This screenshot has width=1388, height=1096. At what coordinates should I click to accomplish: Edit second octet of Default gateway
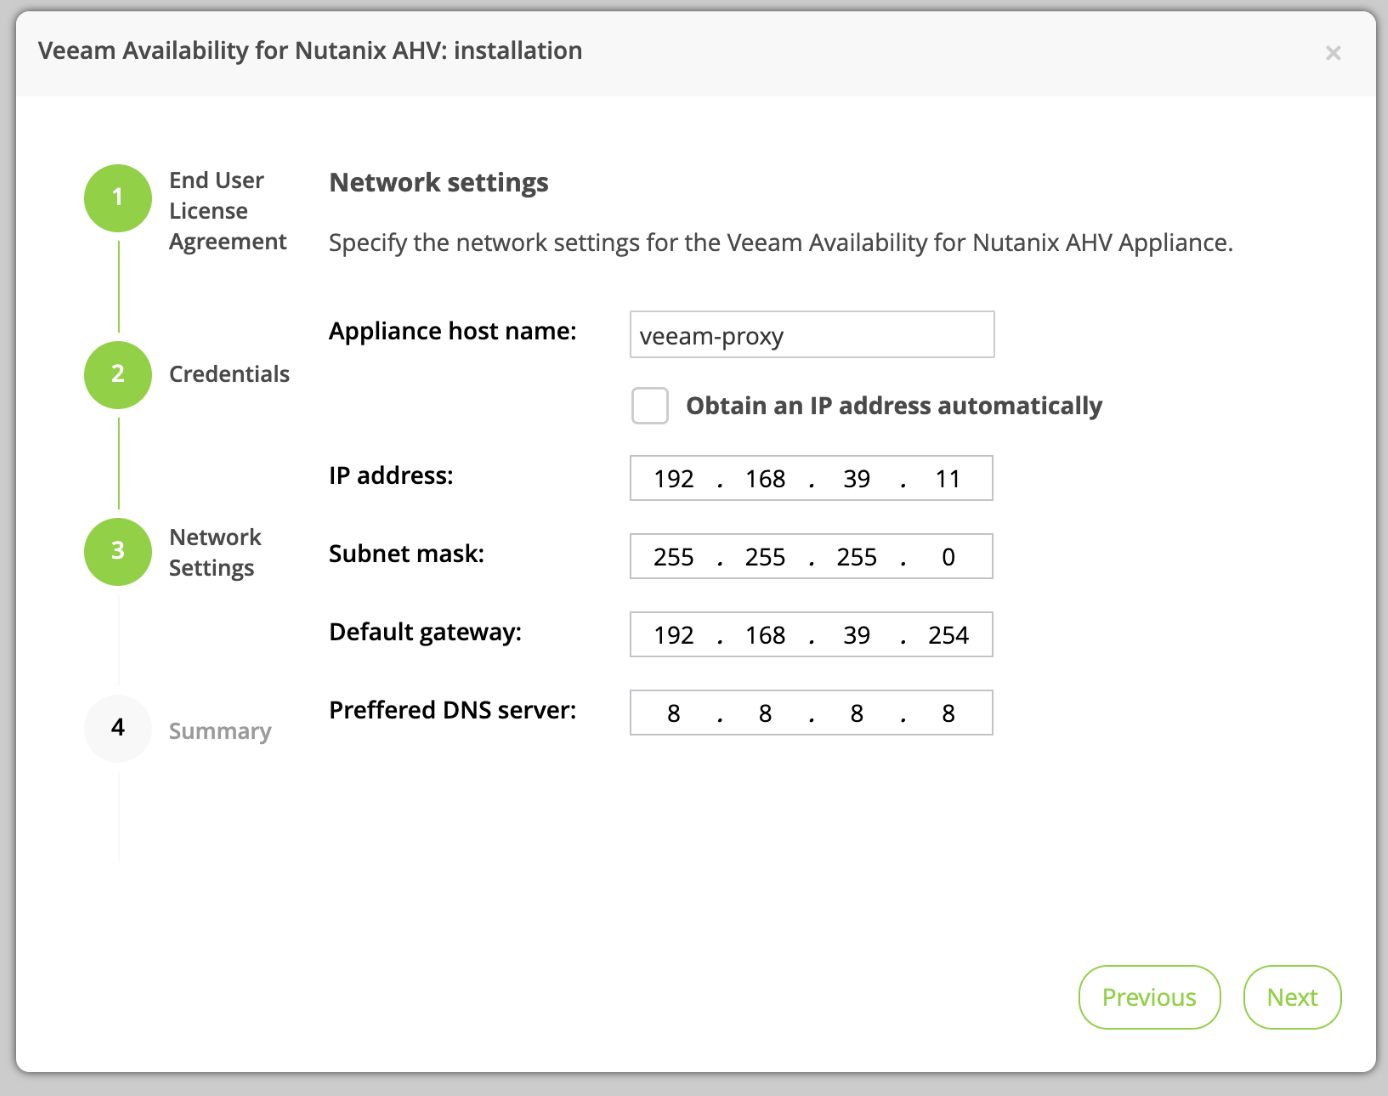[765, 635]
